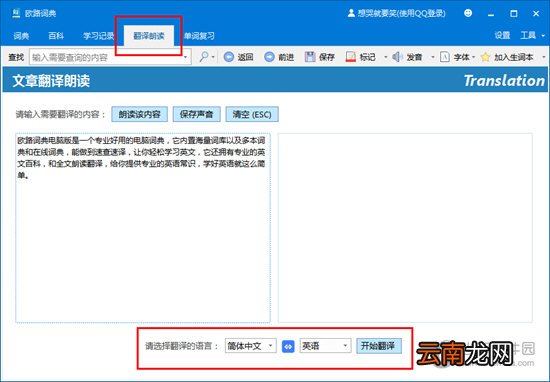Open the magnifier search options arrow
The width and height of the screenshot is (550, 382).
[213, 57]
